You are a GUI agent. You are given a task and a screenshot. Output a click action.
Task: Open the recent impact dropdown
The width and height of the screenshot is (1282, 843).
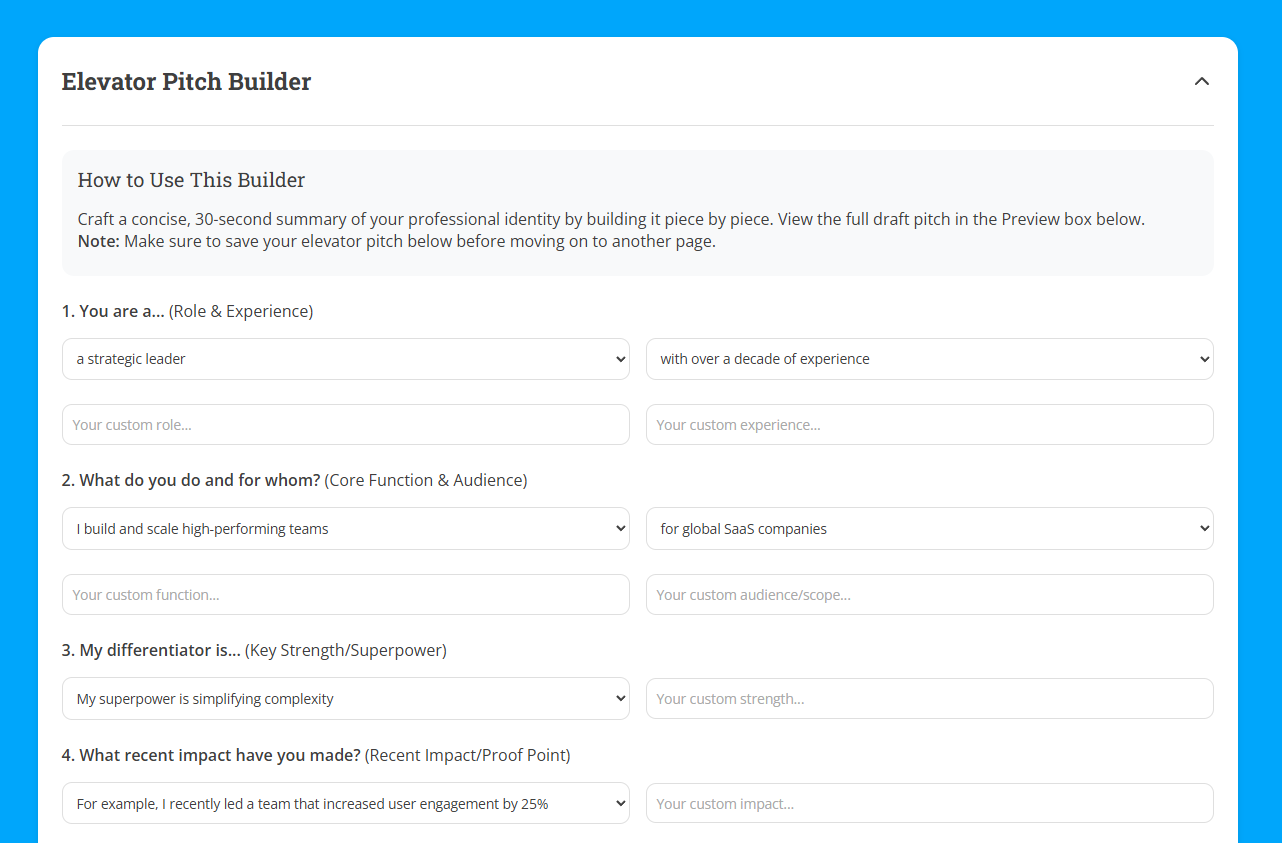point(345,802)
